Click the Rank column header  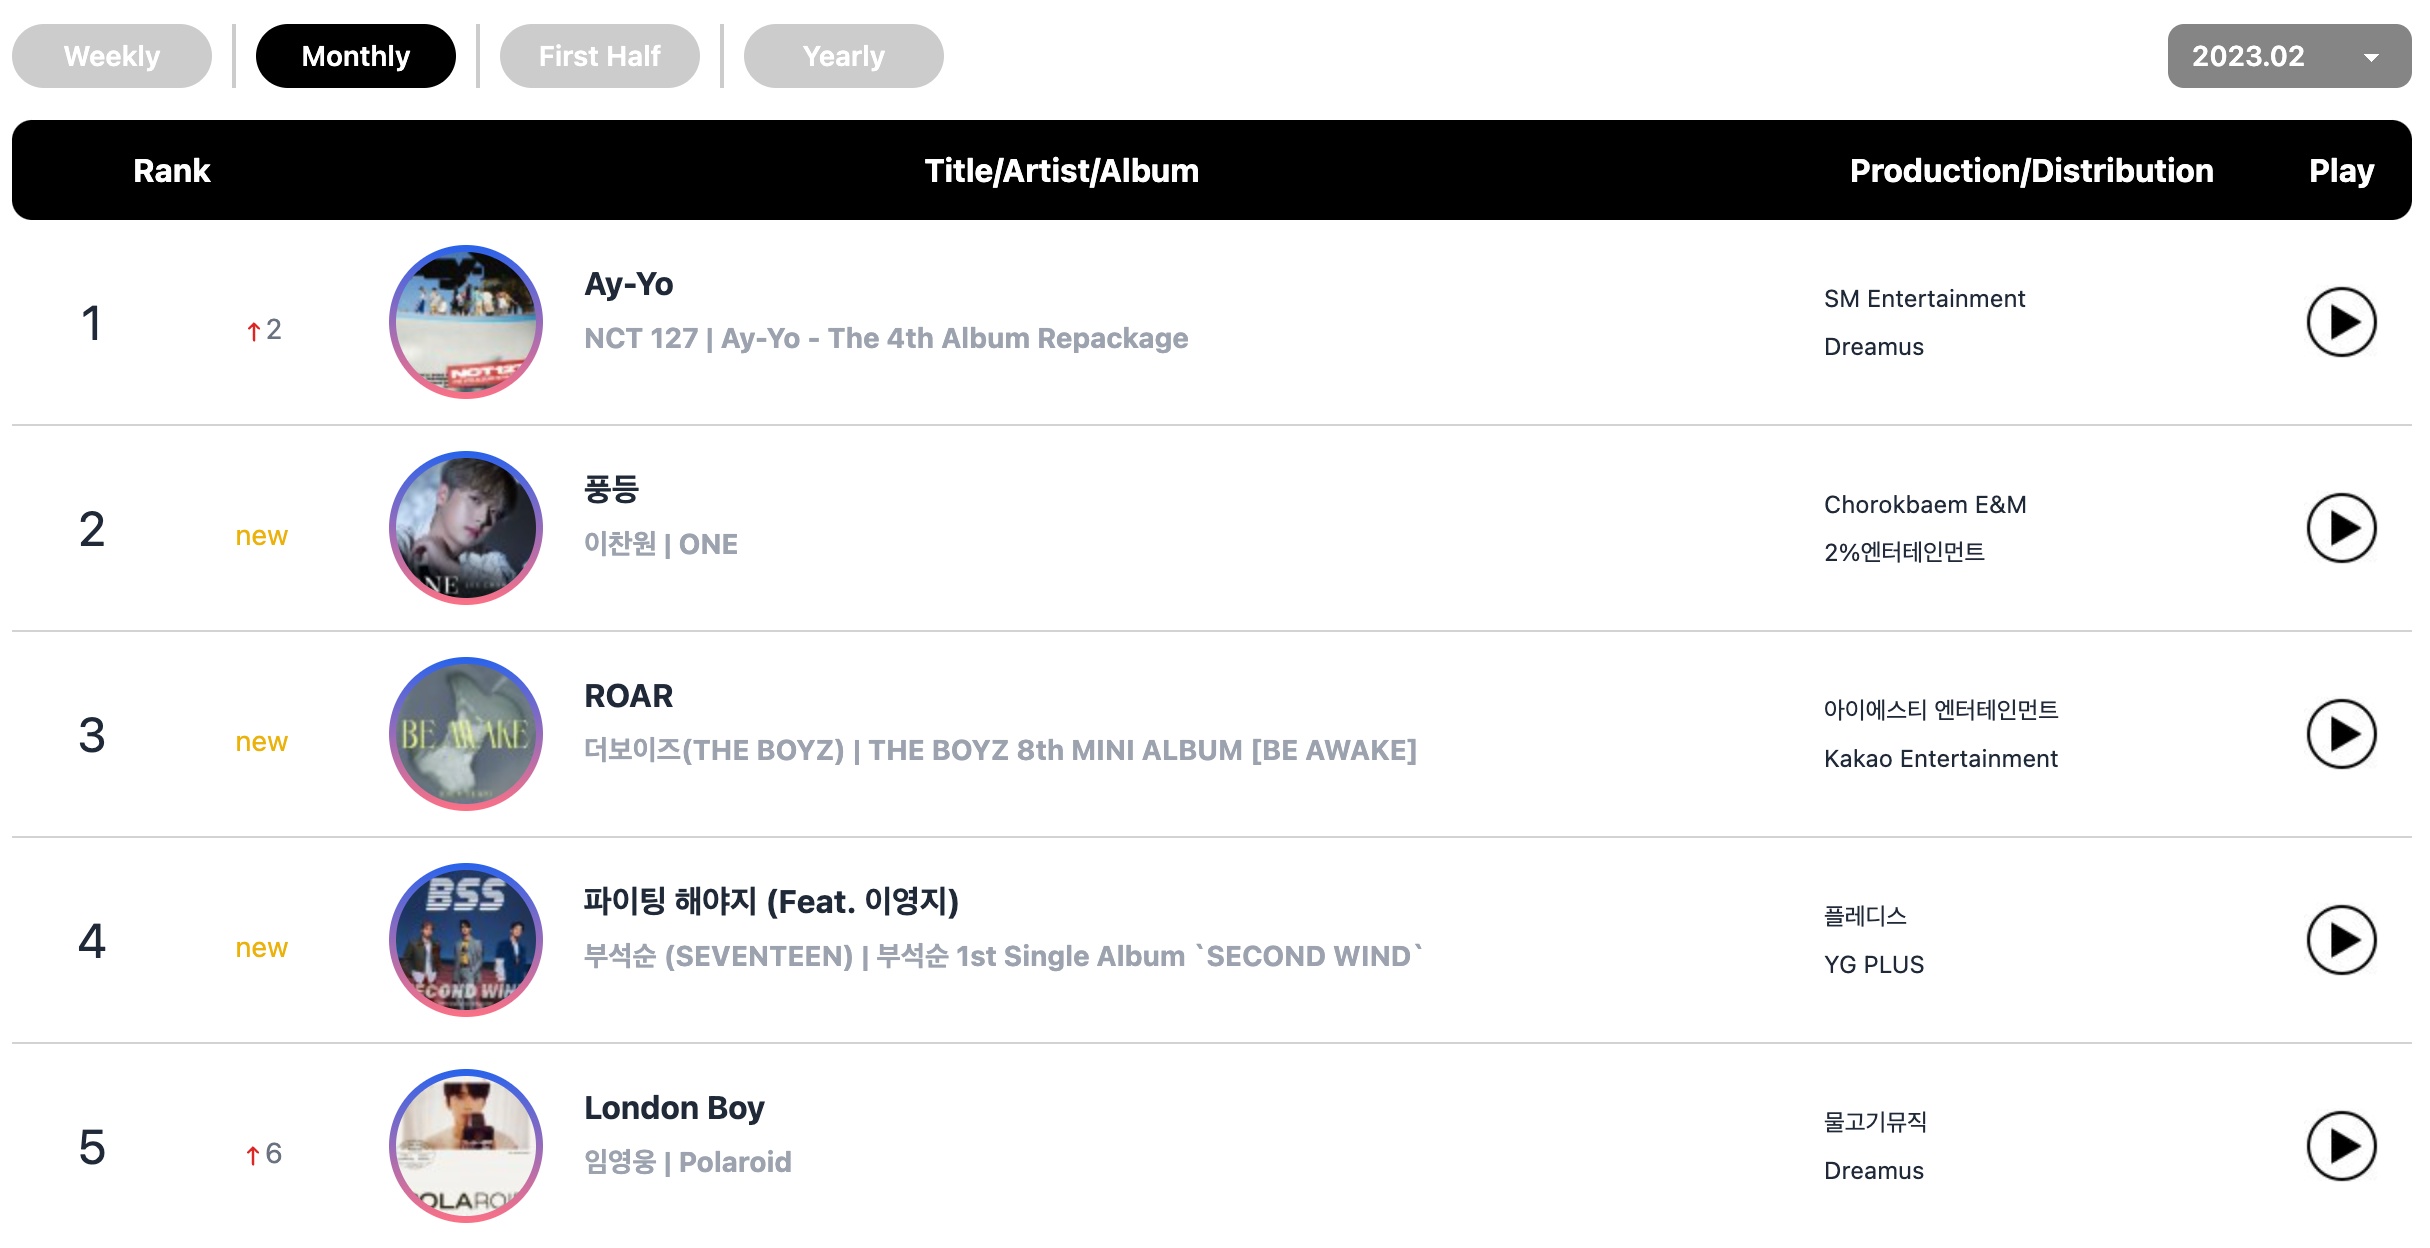click(x=172, y=171)
